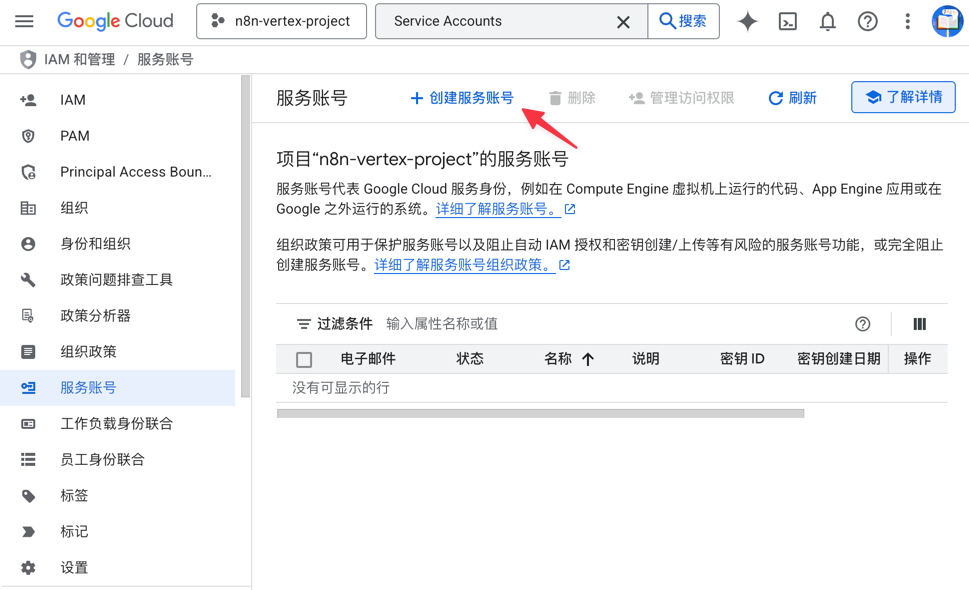Sort by 名称 column arrow
The width and height of the screenshot is (969, 590).
[x=588, y=360]
